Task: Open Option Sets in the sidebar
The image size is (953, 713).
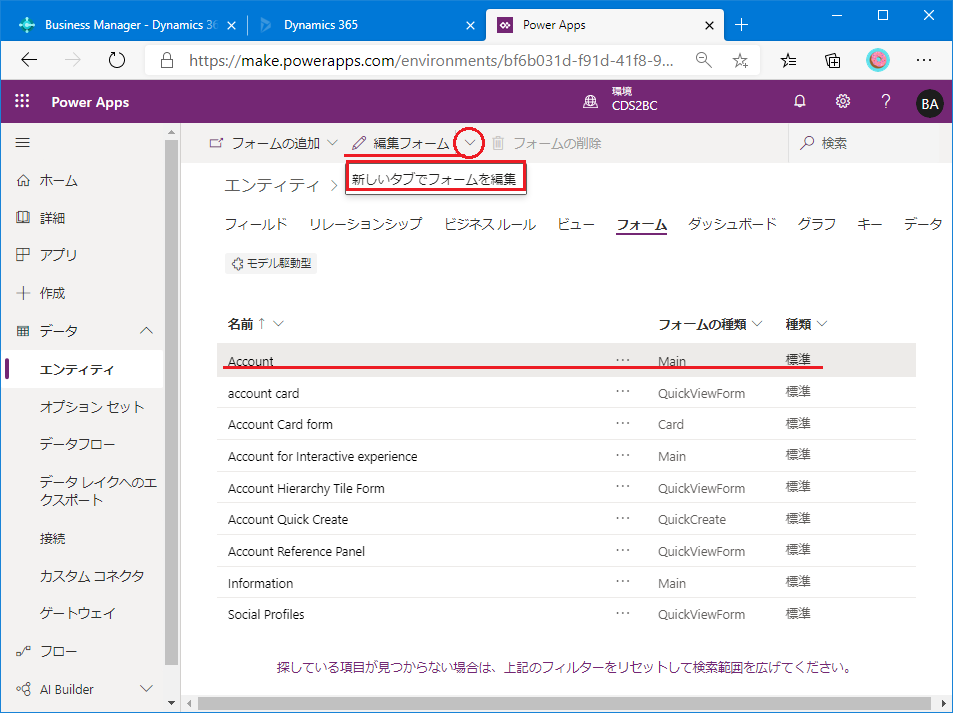Action: click(x=92, y=407)
